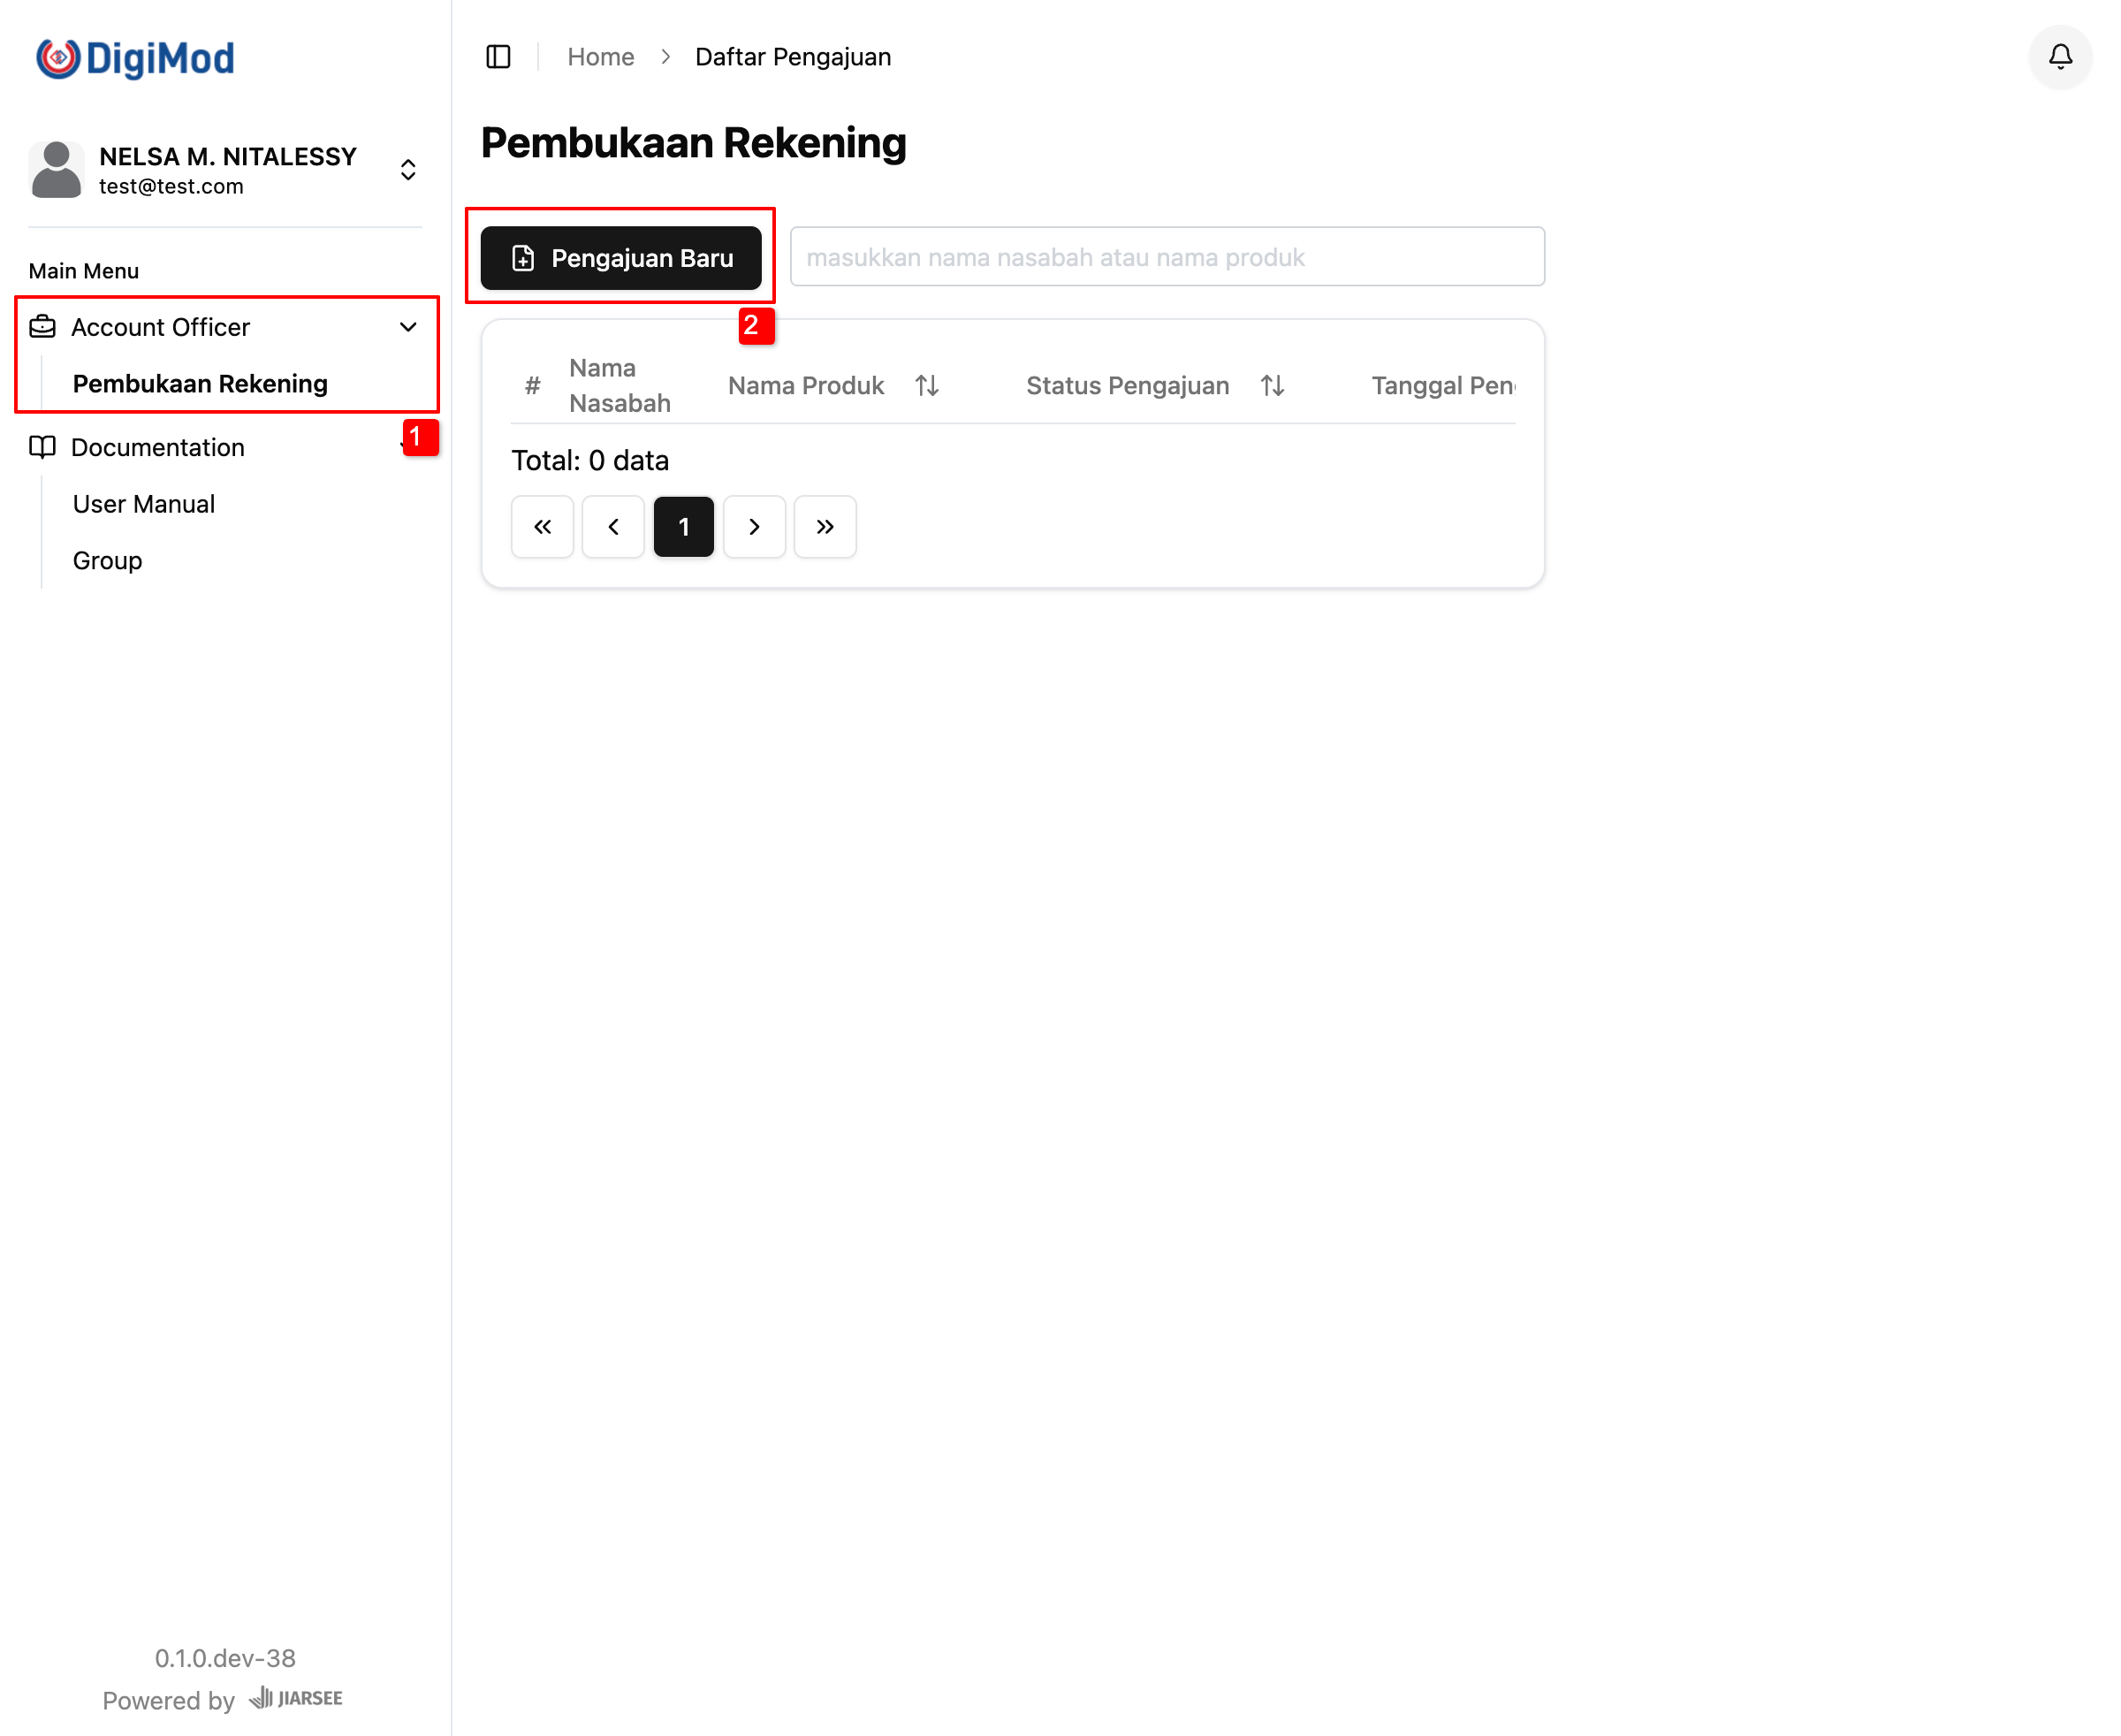Click the user avatar picture

coord(57,170)
